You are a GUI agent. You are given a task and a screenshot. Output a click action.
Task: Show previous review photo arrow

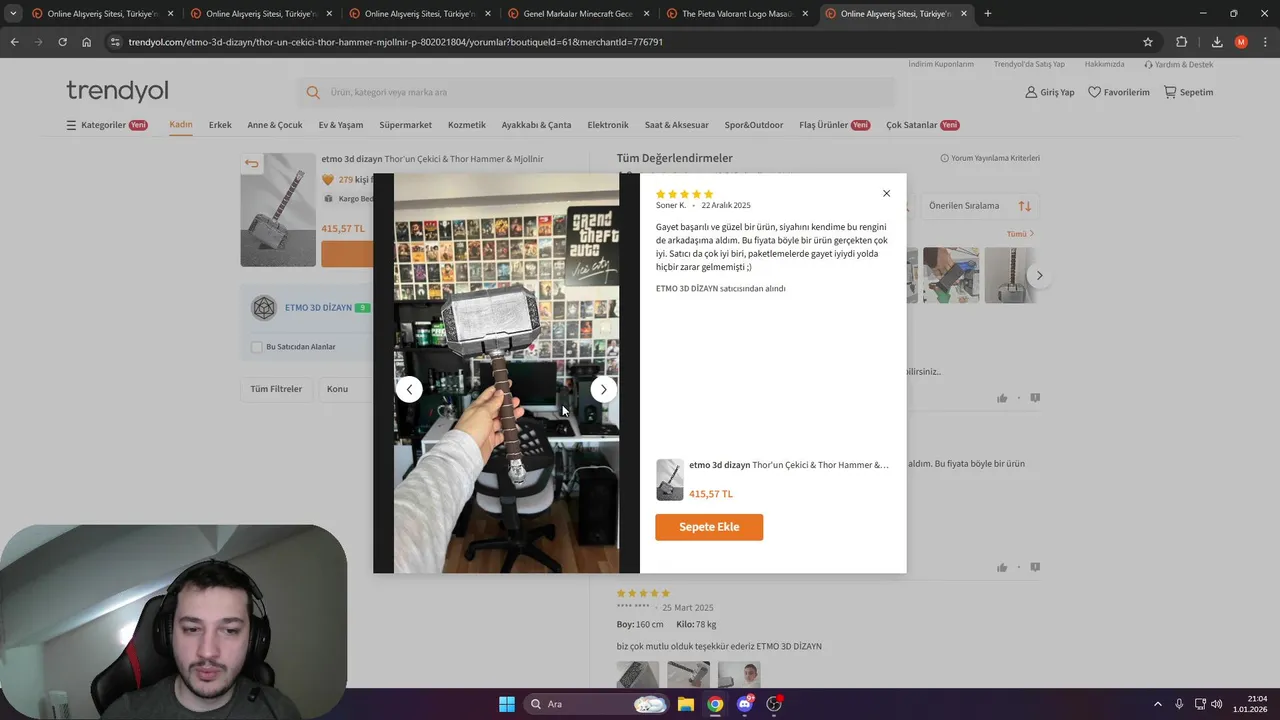point(409,389)
